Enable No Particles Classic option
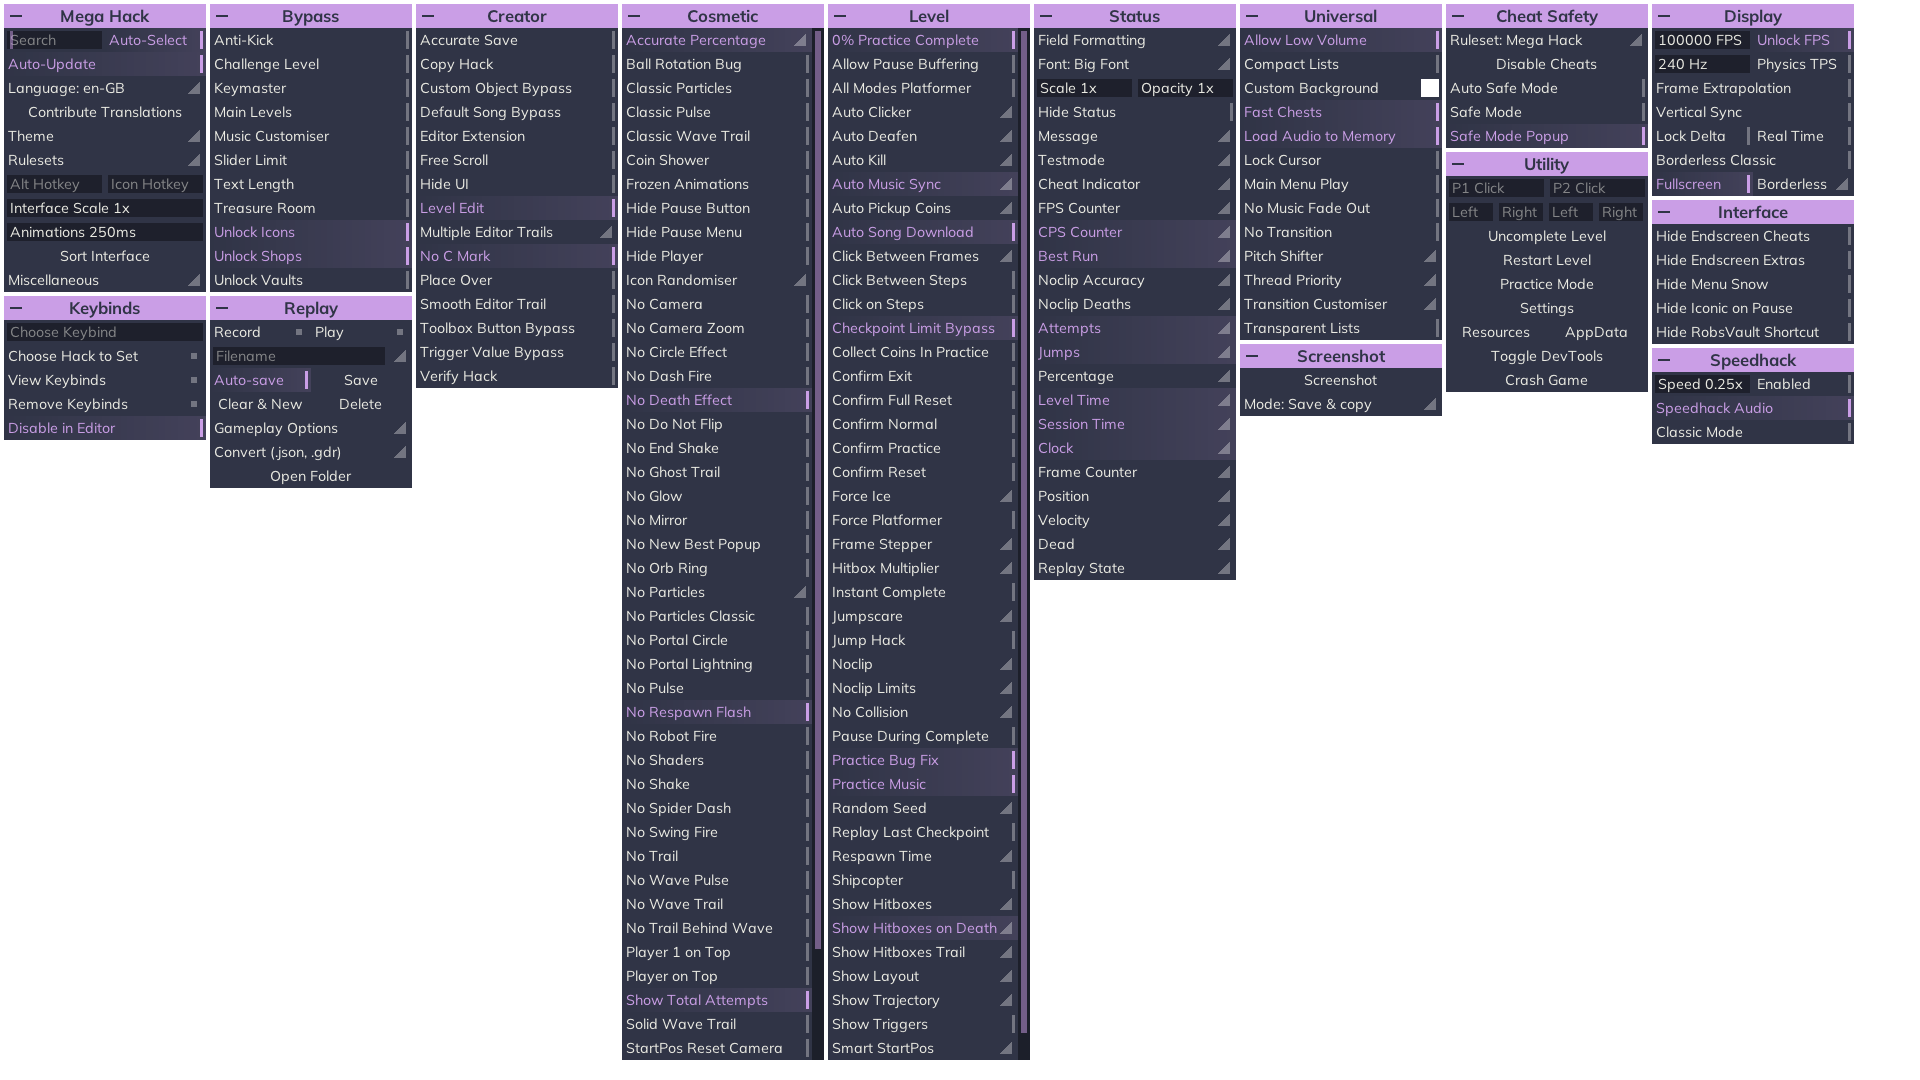The width and height of the screenshot is (1920, 1080). click(x=716, y=616)
